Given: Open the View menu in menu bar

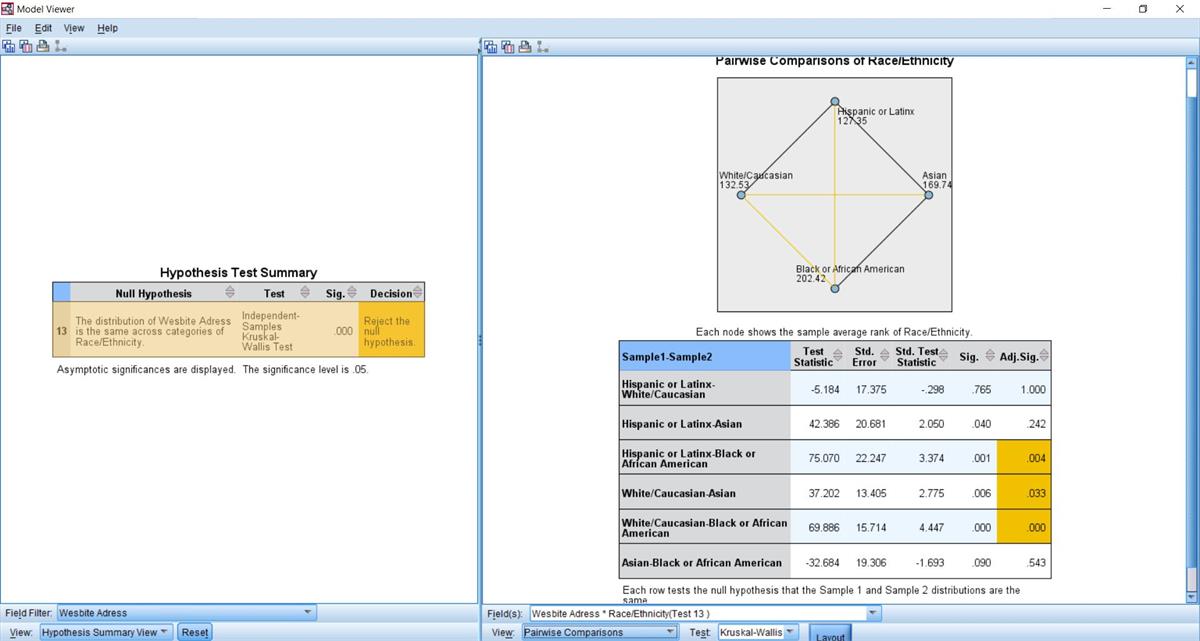Looking at the screenshot, I should (74, 28).
